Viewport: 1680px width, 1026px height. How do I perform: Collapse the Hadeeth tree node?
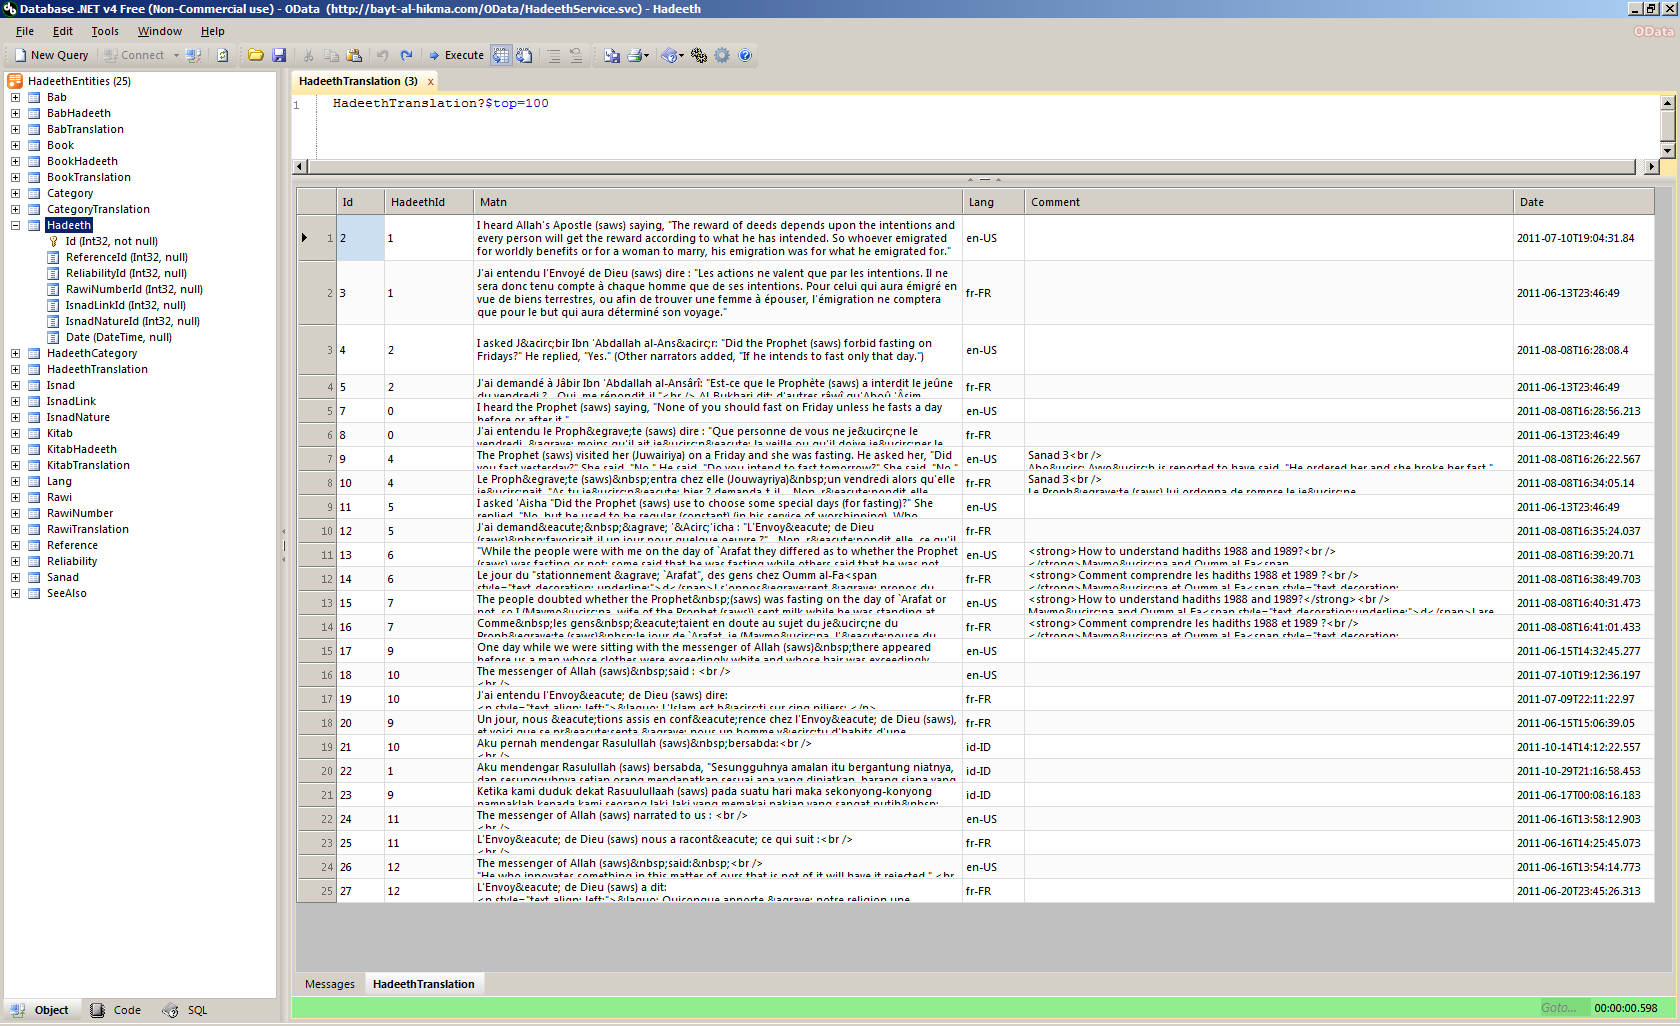click(15, 226)
